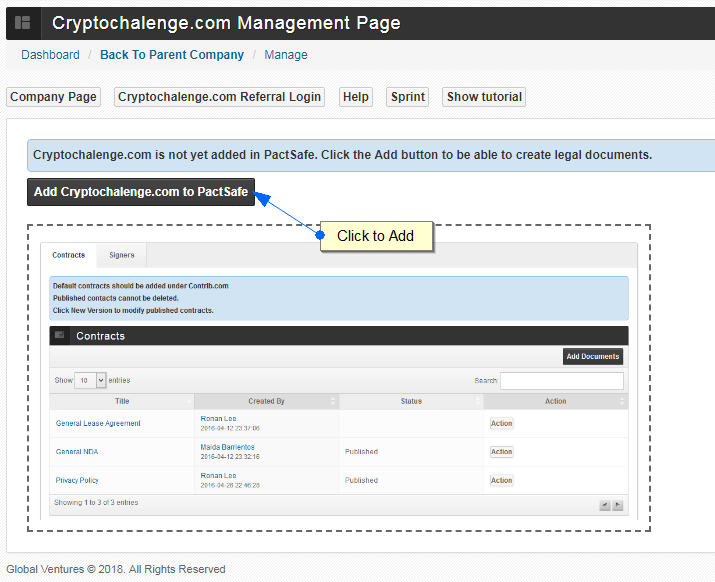Click the Global Ventures copyright footer
This screenshot has width=715, height=582.
[116, 569]
